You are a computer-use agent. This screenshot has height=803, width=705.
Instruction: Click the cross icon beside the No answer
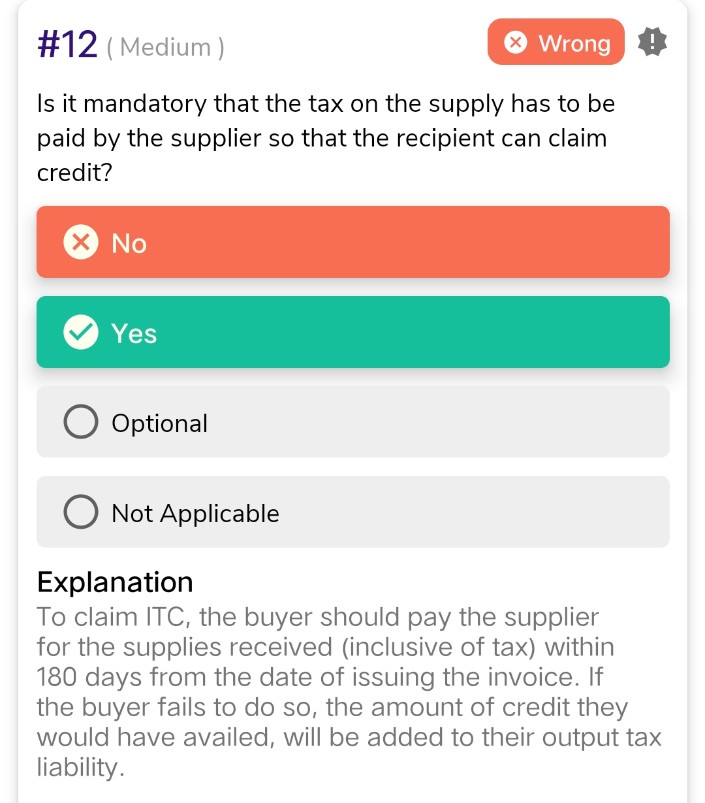81,243
